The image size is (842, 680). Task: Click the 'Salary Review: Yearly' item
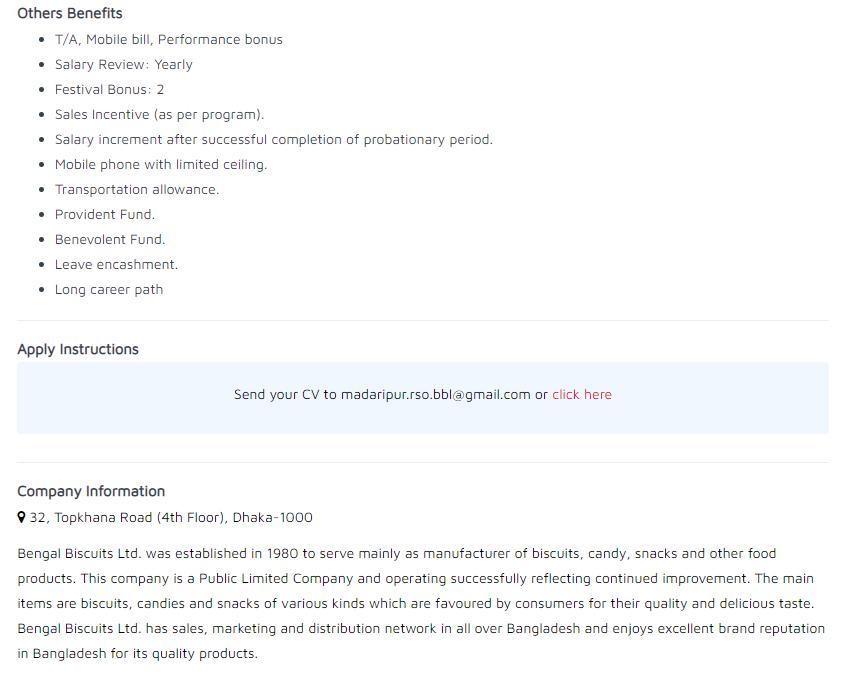[124, 64]
